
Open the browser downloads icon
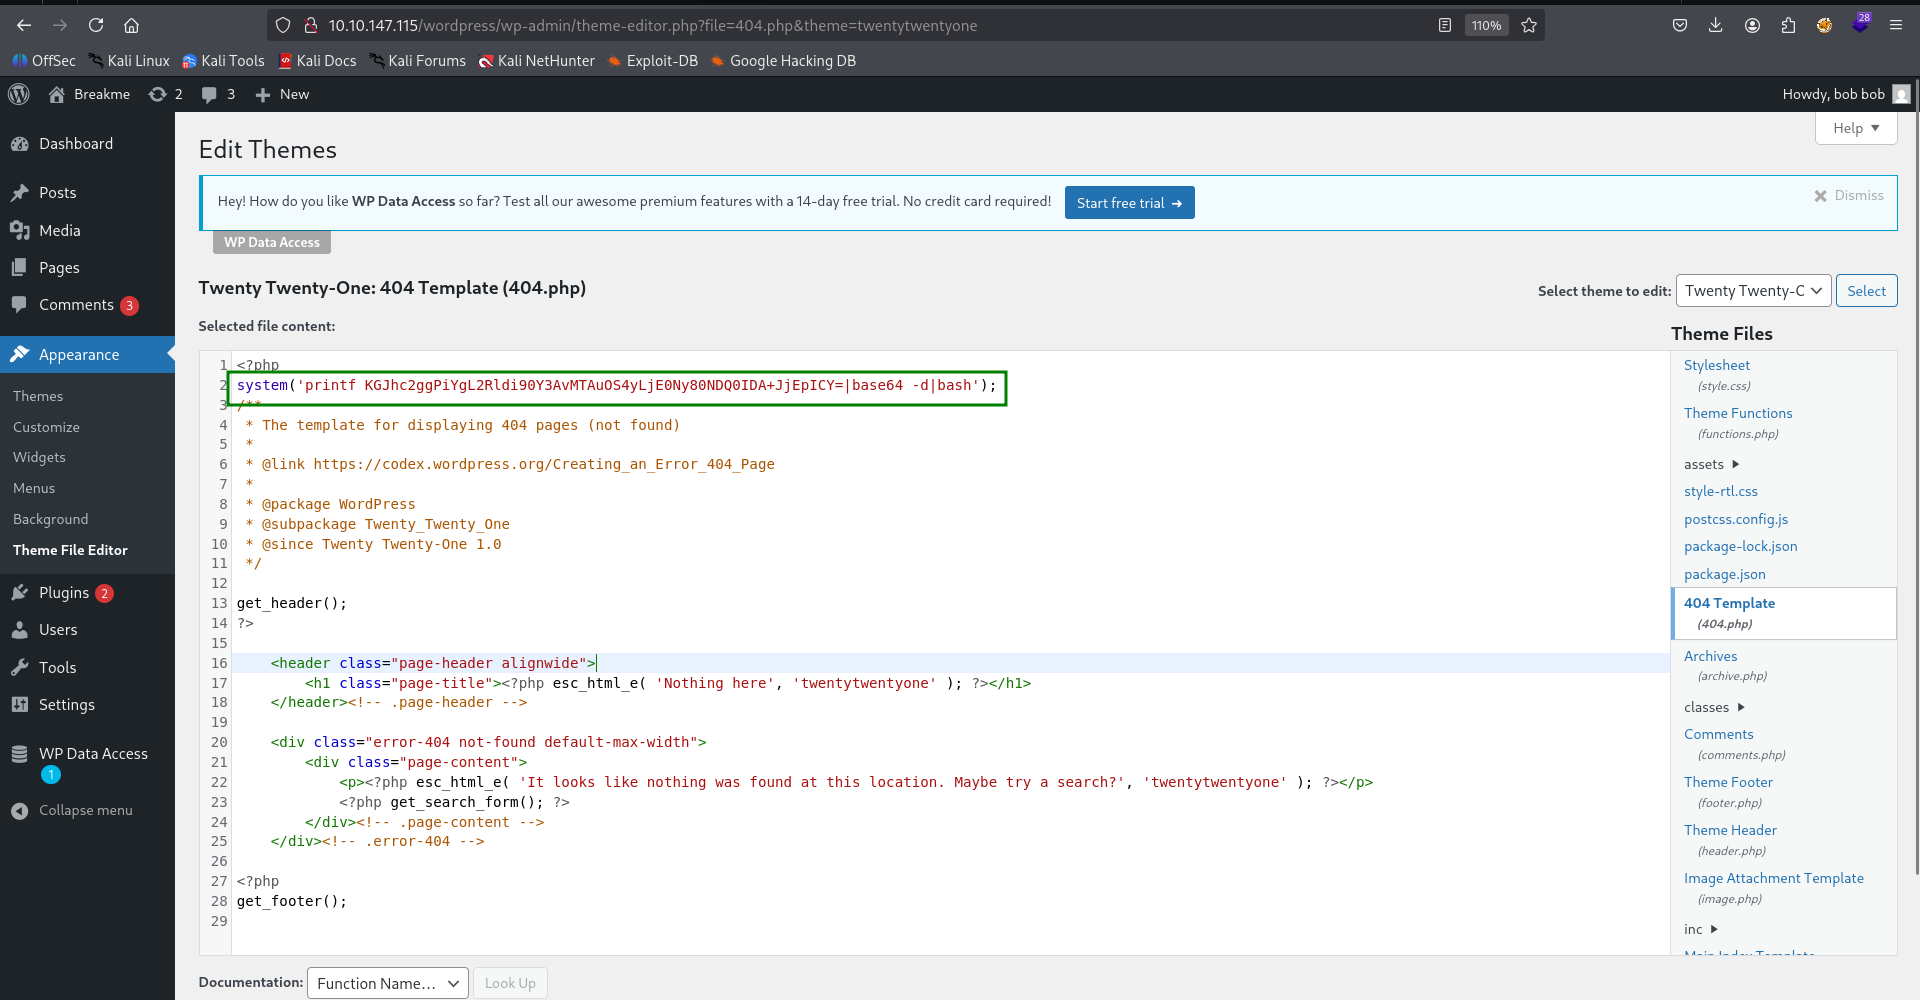(1715, 25)
